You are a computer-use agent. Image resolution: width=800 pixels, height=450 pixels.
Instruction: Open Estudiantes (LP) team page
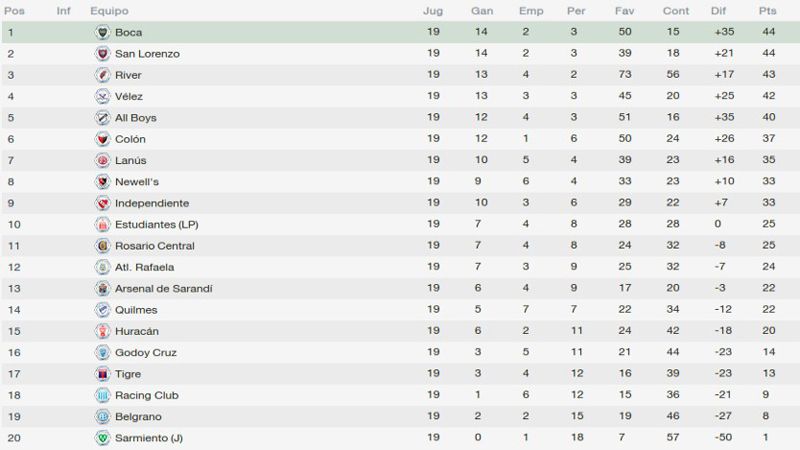coord(157,224)
